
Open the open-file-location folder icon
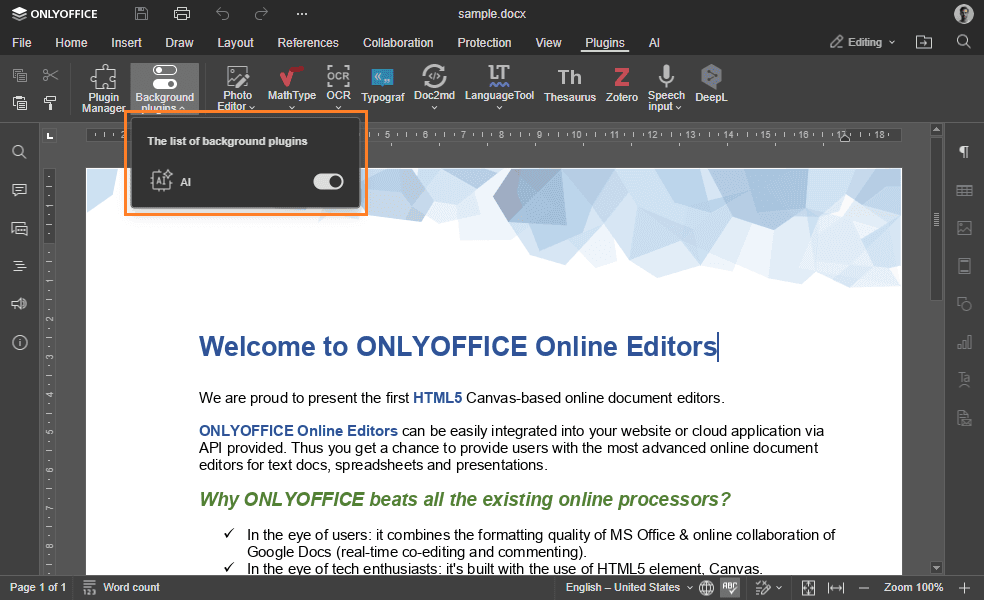[924, 42]
